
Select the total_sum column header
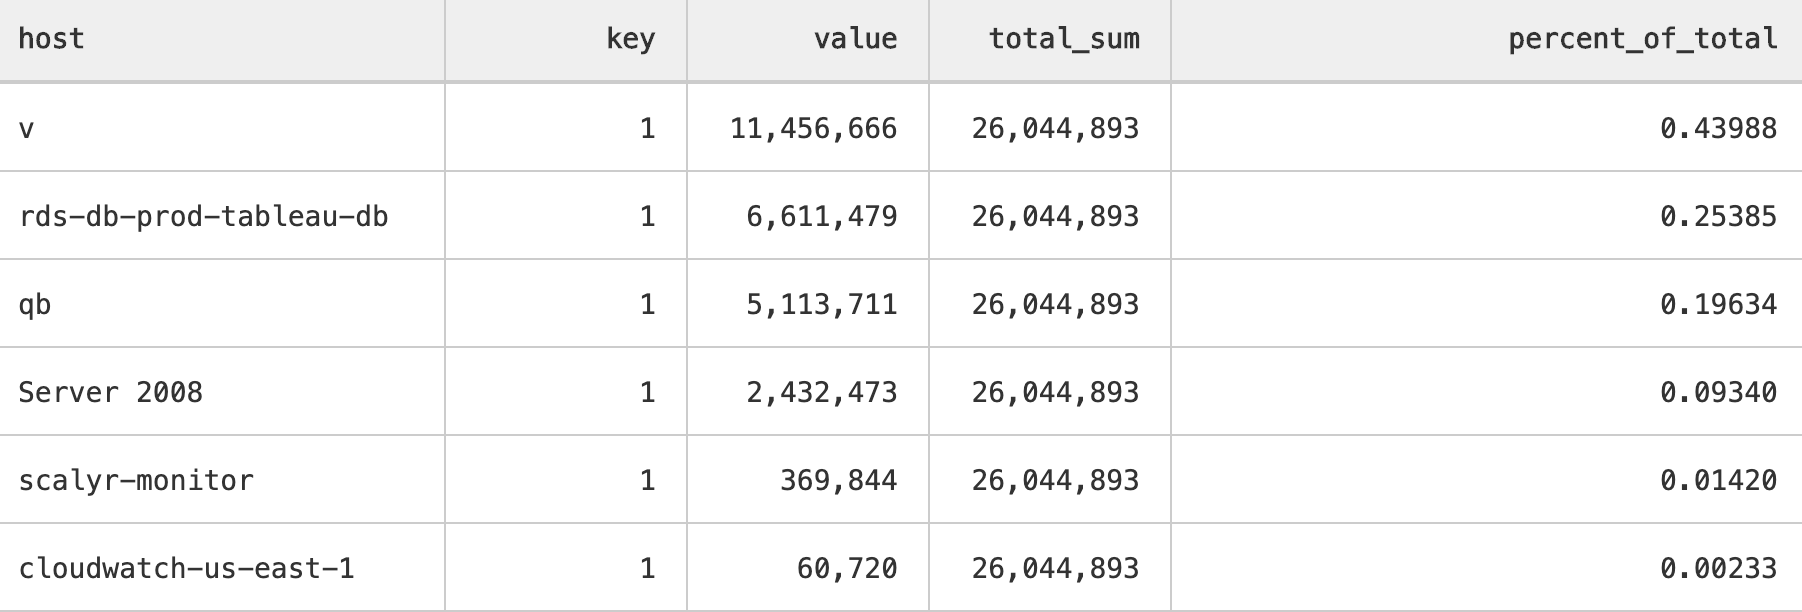(x=1064, y=39)
